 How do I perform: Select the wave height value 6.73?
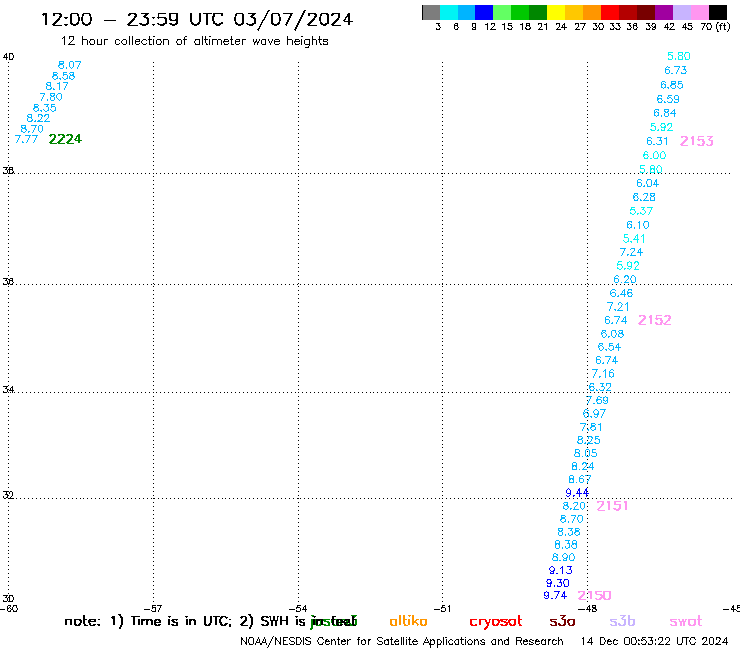(676, 71)
